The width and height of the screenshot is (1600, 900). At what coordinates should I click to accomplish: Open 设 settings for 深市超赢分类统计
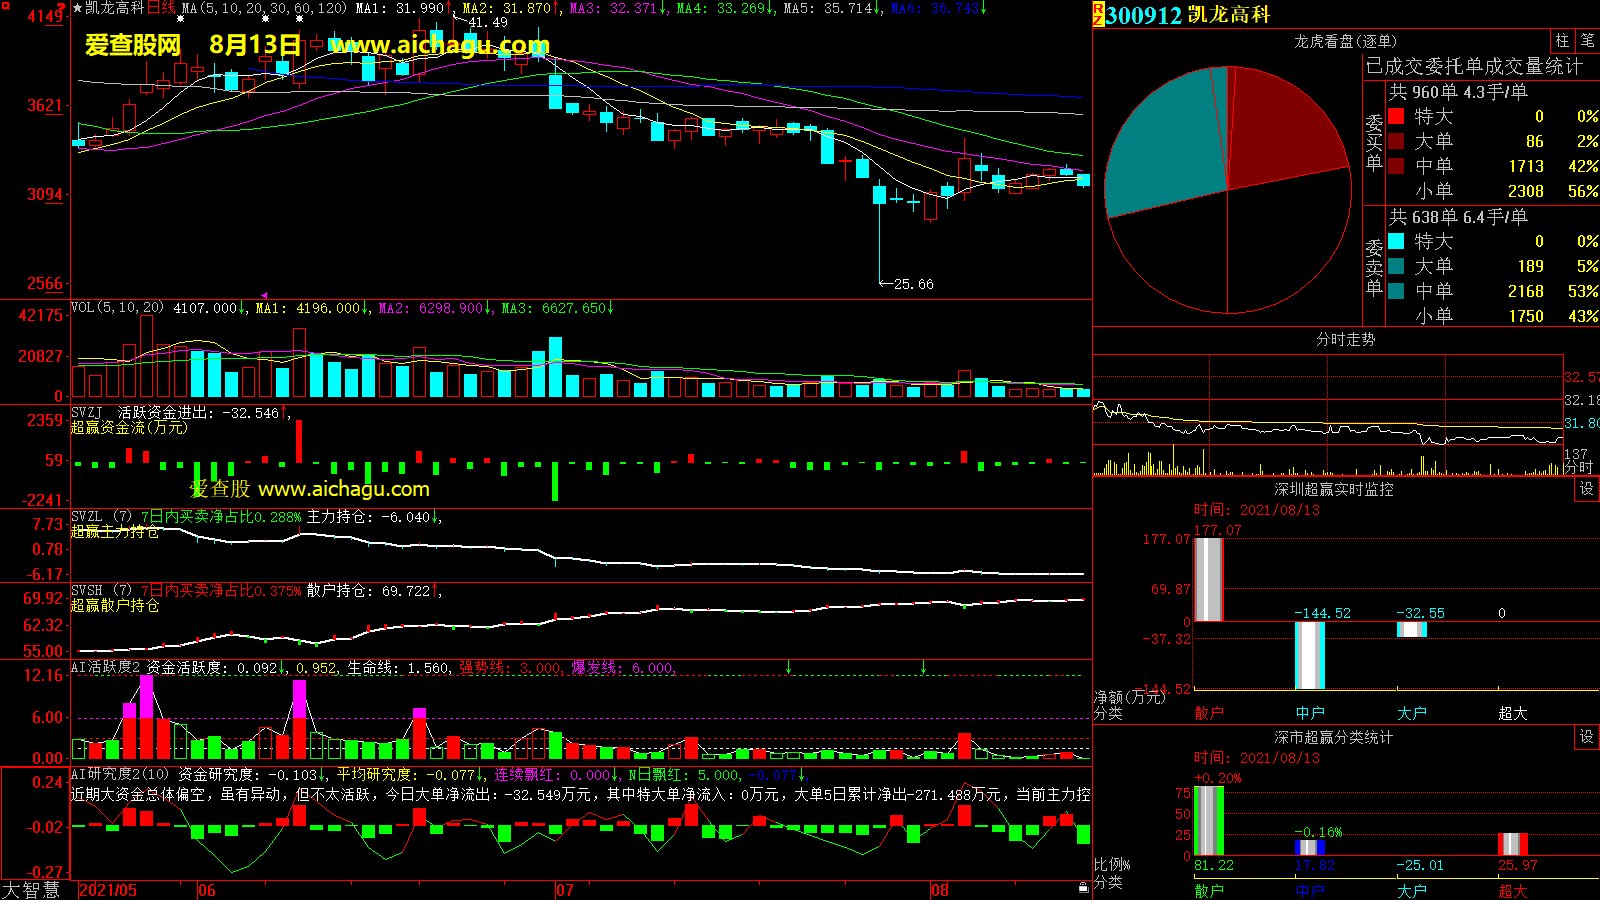click(1587, 737)
